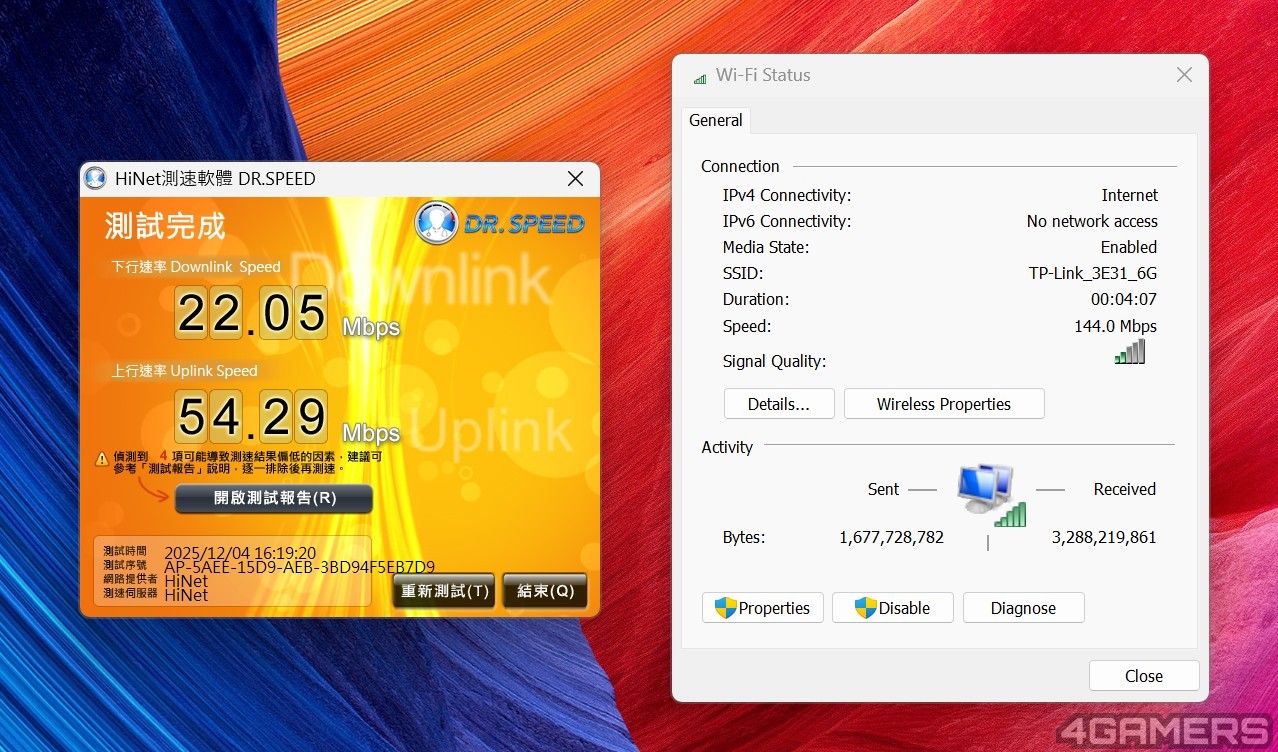Click the DR.SPEED app icon in title bar
Screen dimensions: 1278x752
coord(95,179)
